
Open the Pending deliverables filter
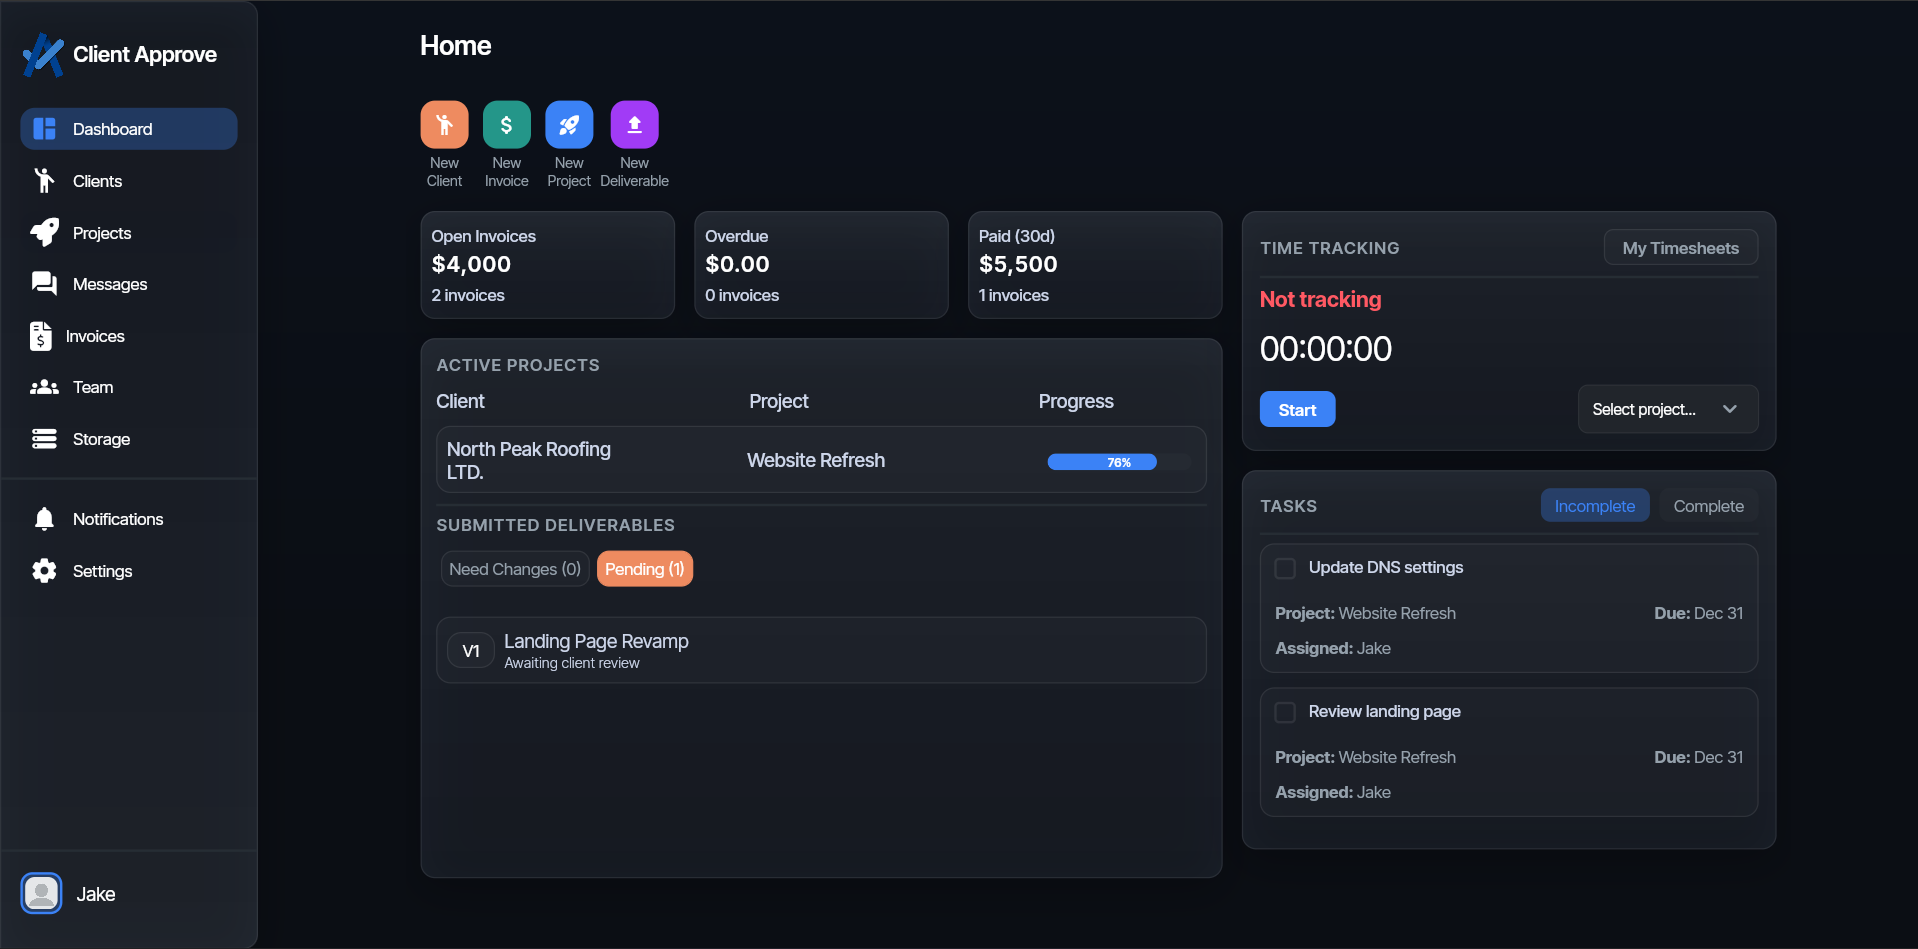click(x=644, y=568)
